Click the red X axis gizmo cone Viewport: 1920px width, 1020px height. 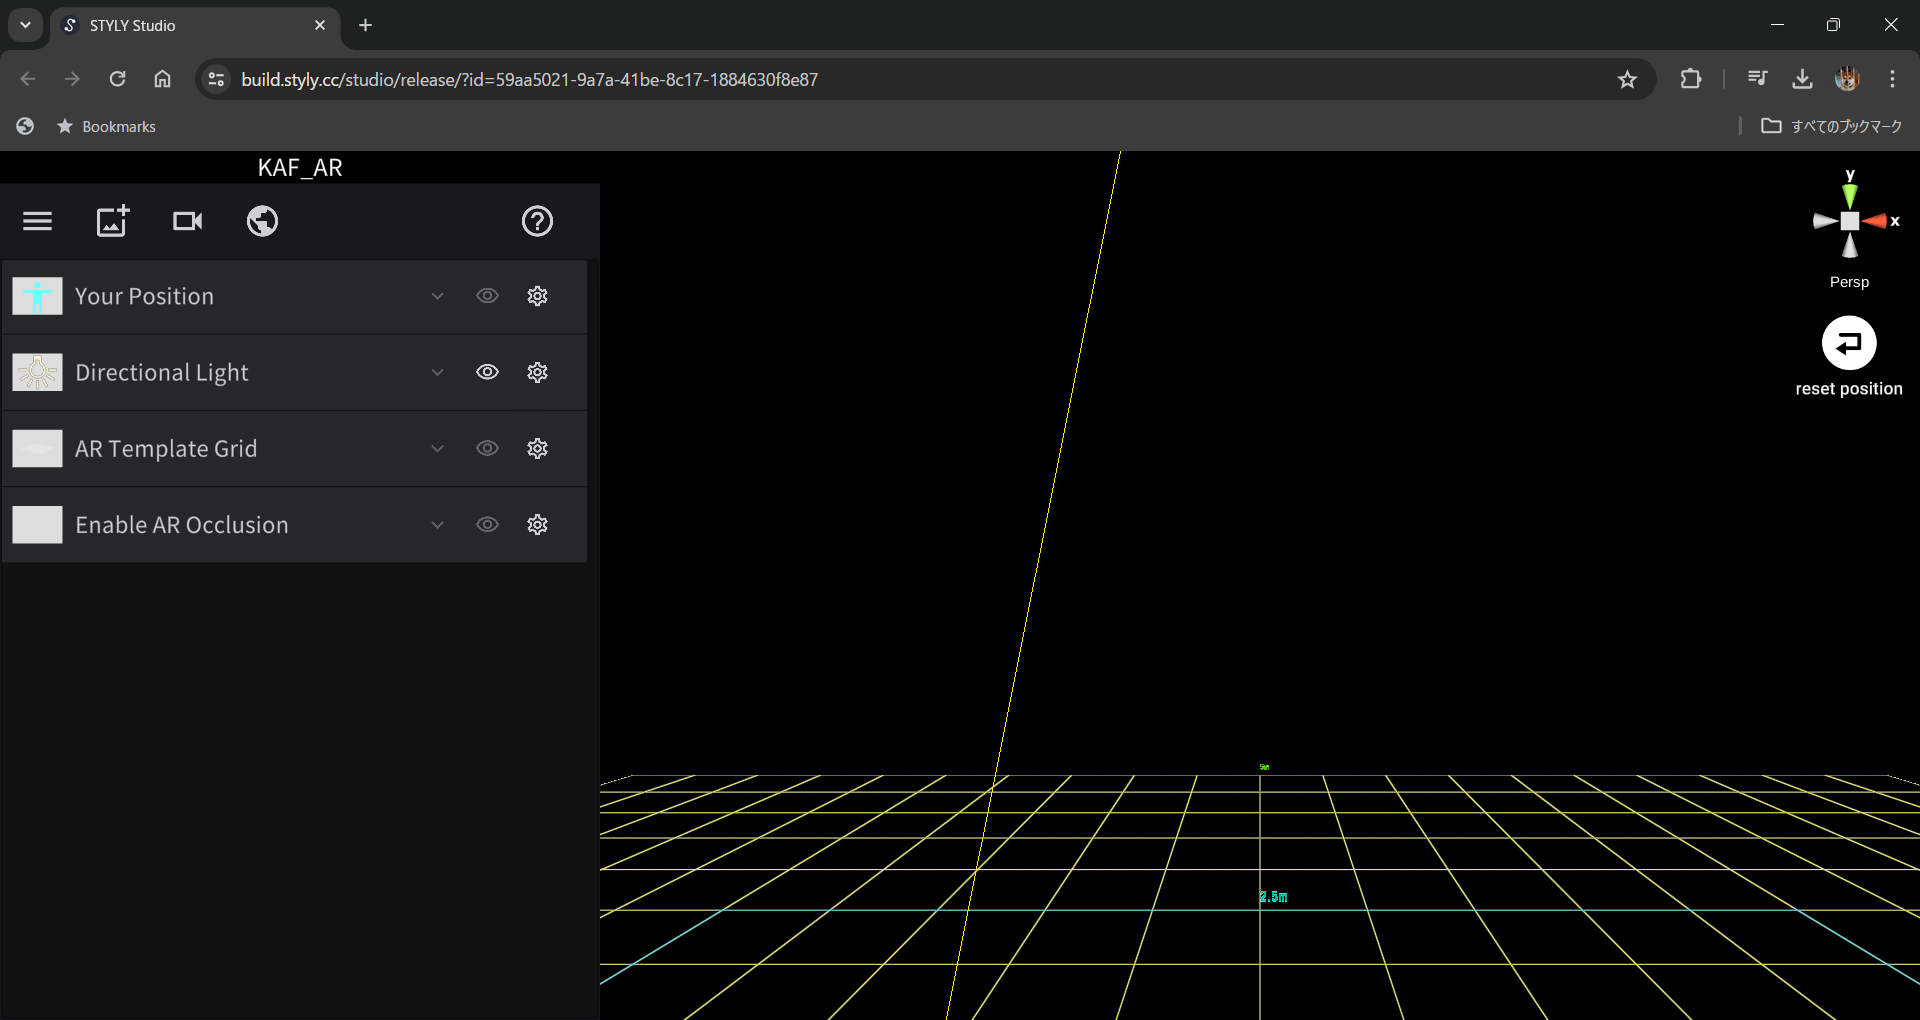pos(1874,221)
